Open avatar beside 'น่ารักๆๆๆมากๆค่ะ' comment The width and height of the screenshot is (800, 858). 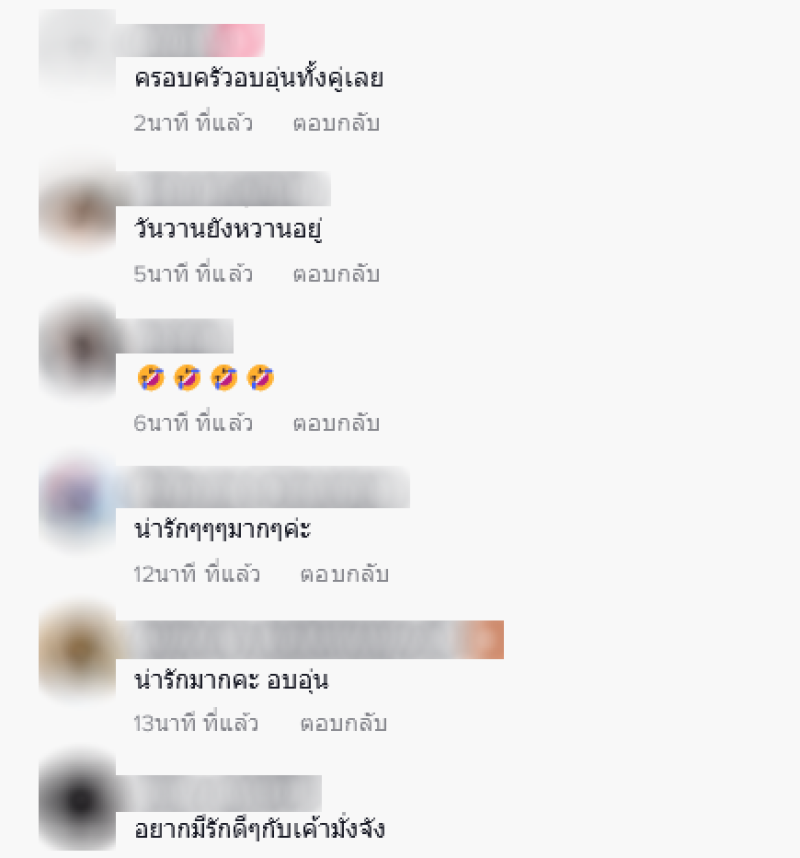point(77,501)
